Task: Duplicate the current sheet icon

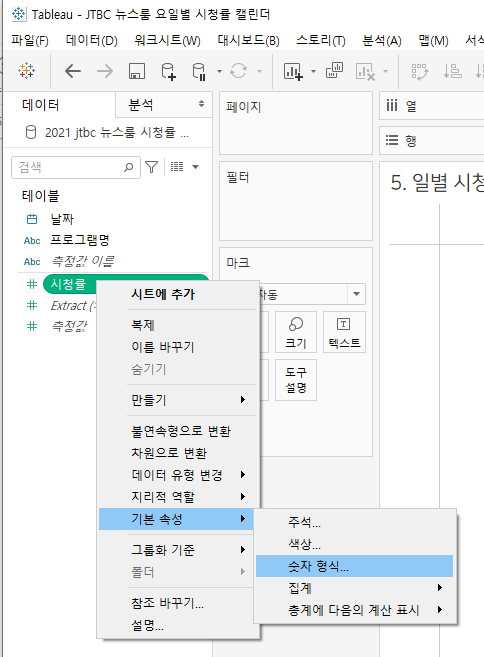Action: pos(334,70)
